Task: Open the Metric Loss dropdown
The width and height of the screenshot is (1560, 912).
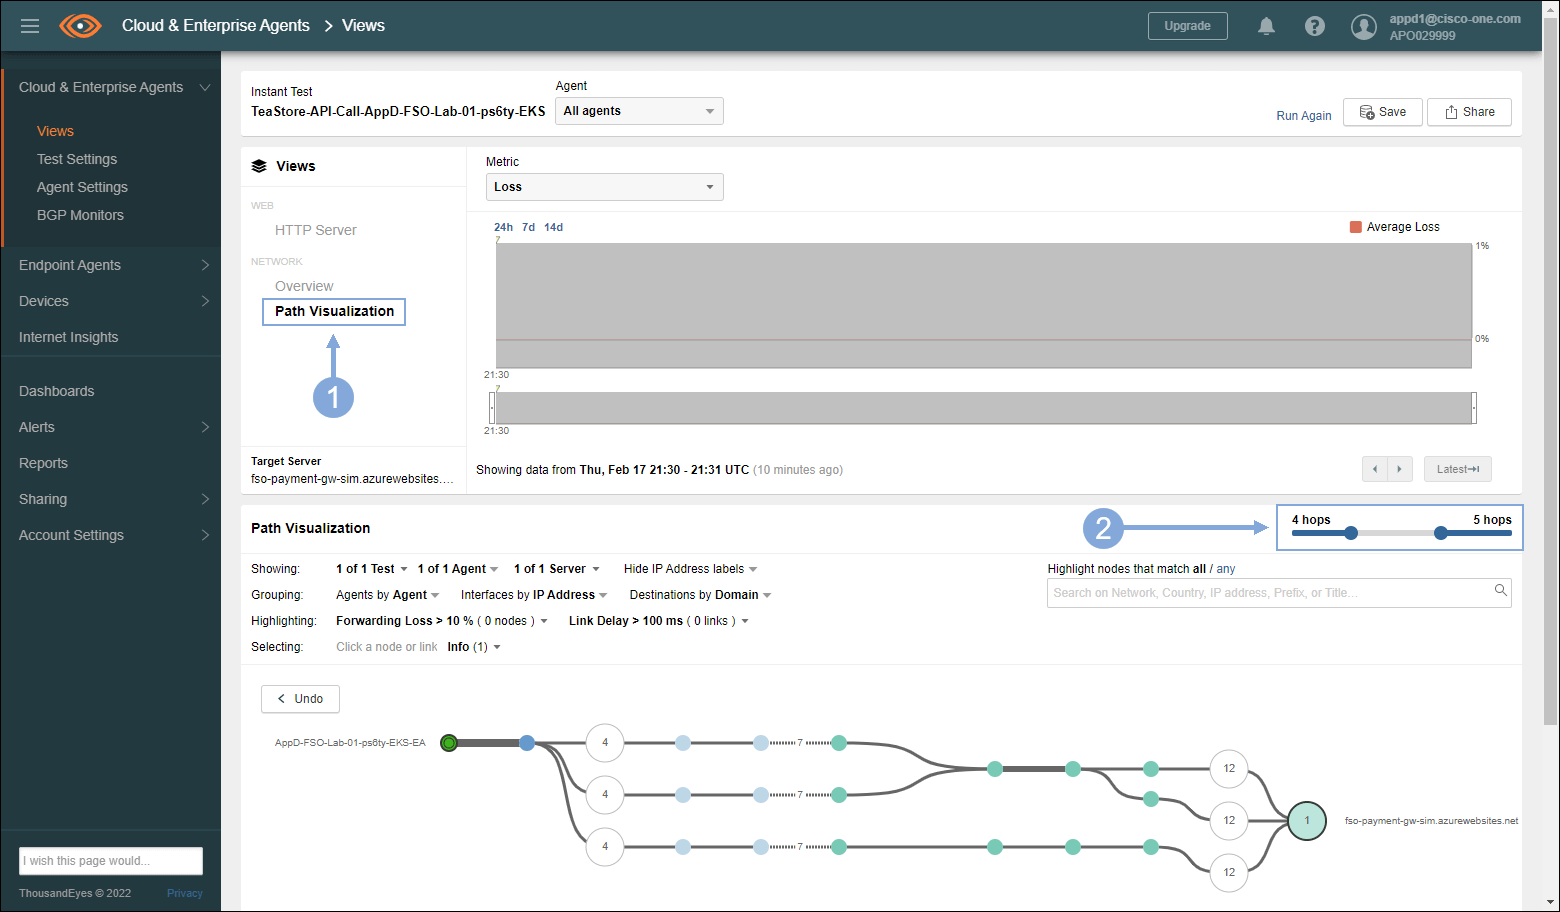Action: pos(604,187)
